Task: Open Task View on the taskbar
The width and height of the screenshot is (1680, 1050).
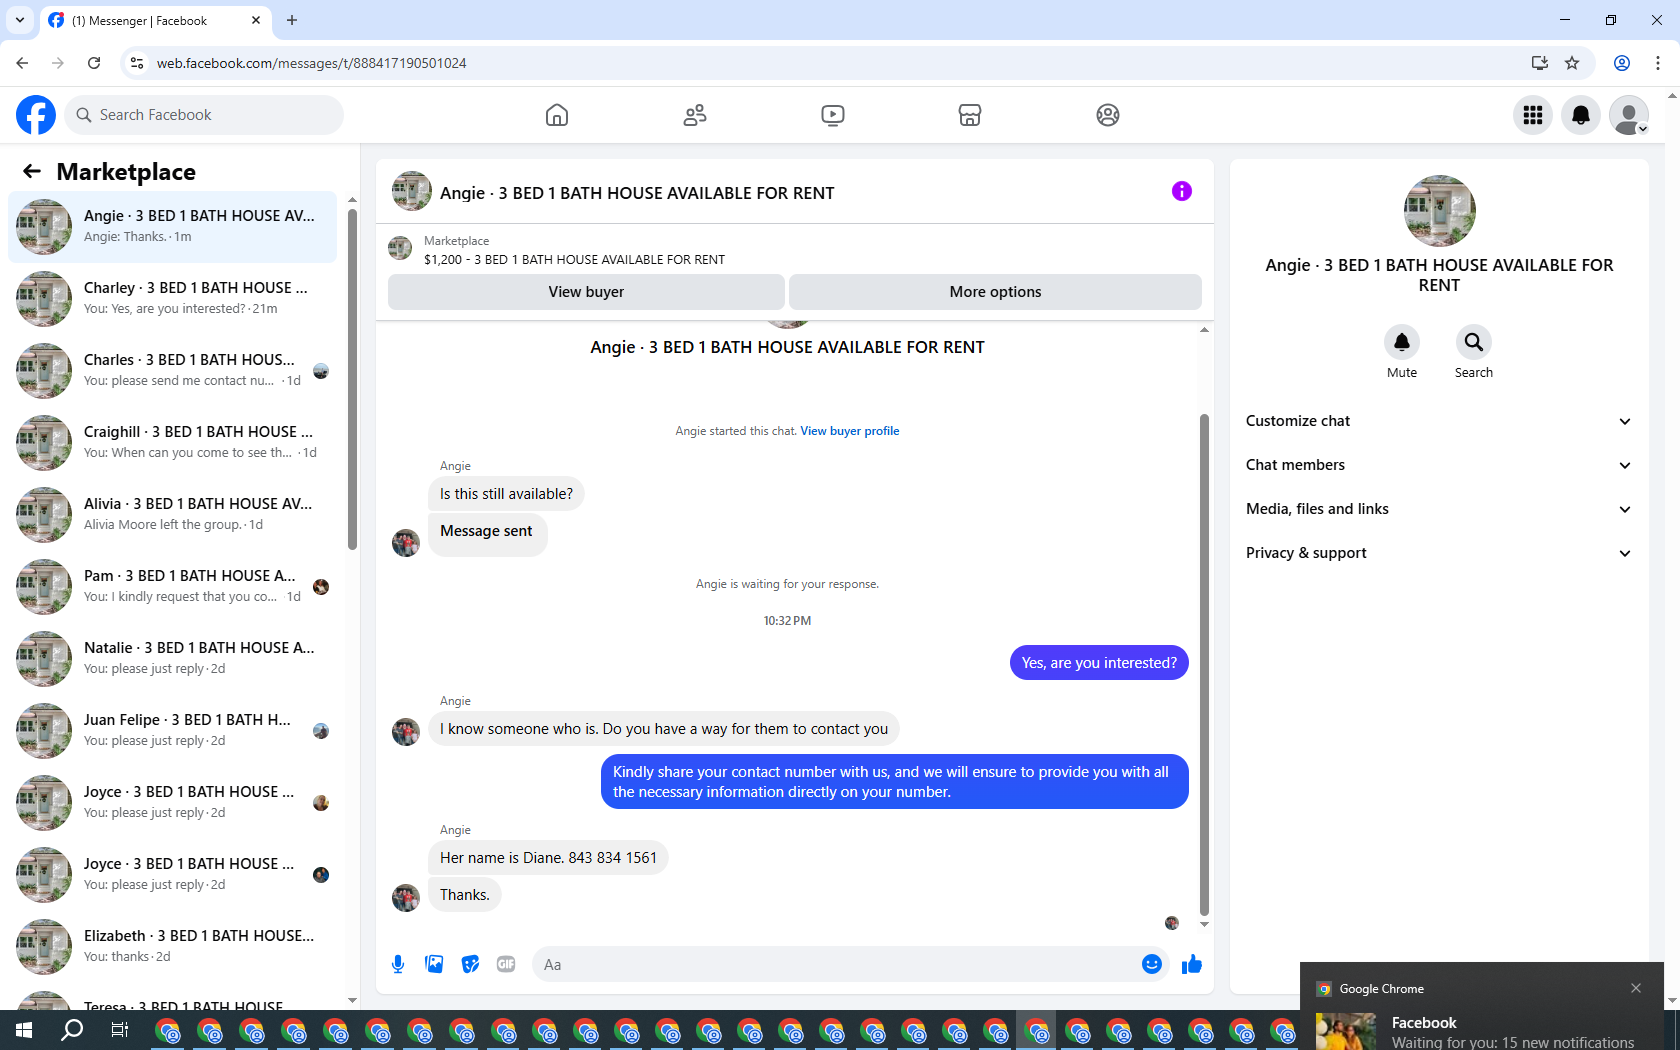Action: tap(119, 1030)
